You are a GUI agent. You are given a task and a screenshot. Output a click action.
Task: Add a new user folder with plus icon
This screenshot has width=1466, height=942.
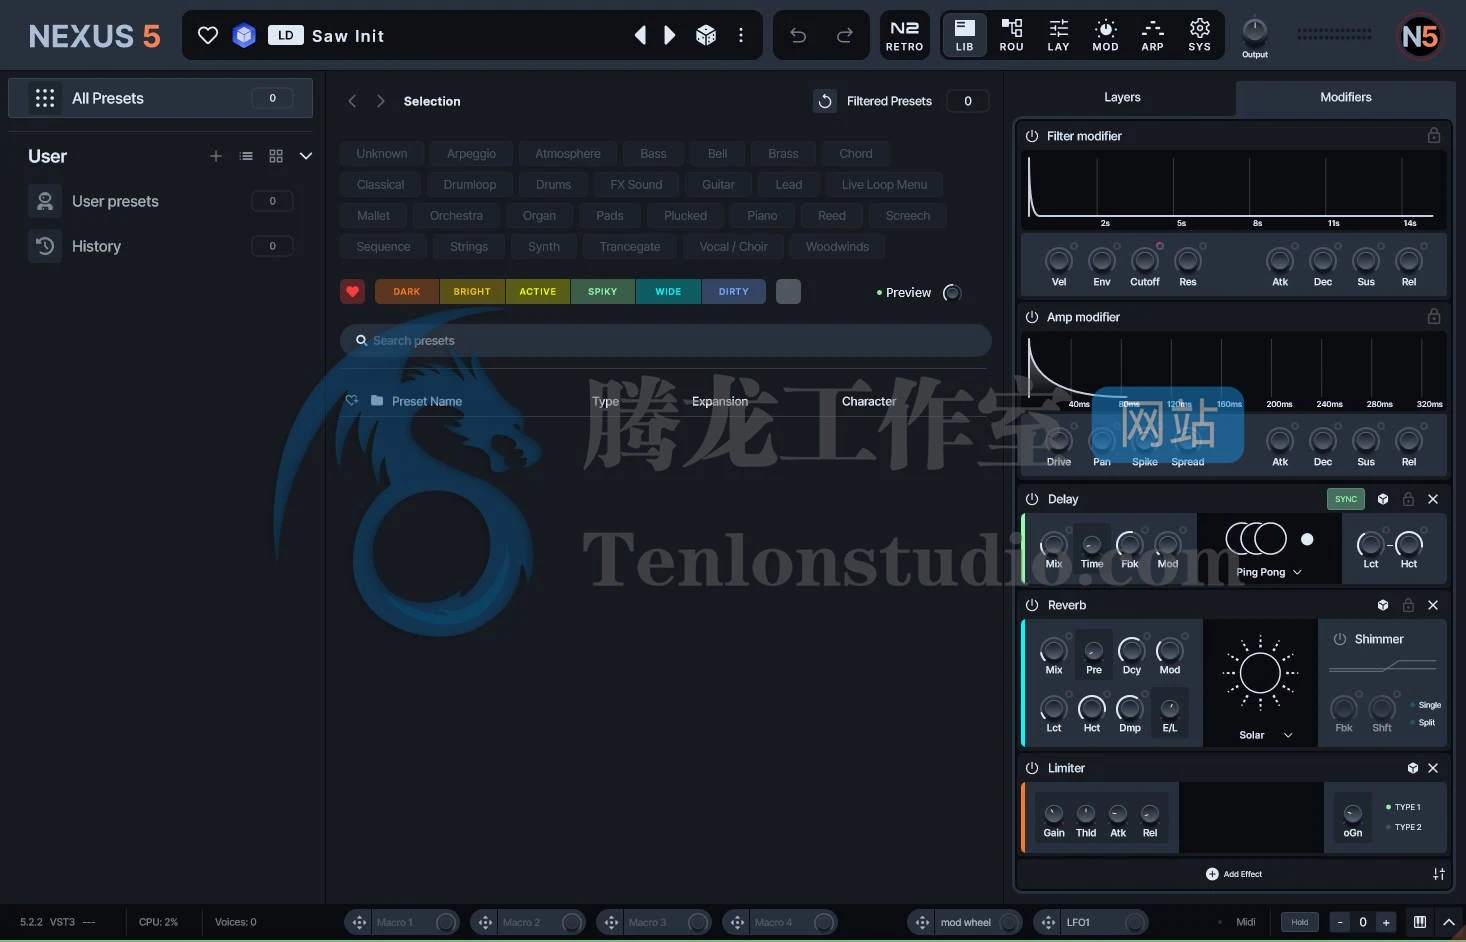[x=215, y=156]
